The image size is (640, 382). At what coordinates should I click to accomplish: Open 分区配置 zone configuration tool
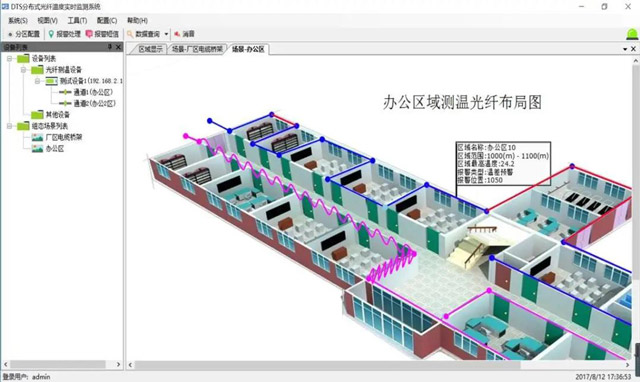point(24,34)
